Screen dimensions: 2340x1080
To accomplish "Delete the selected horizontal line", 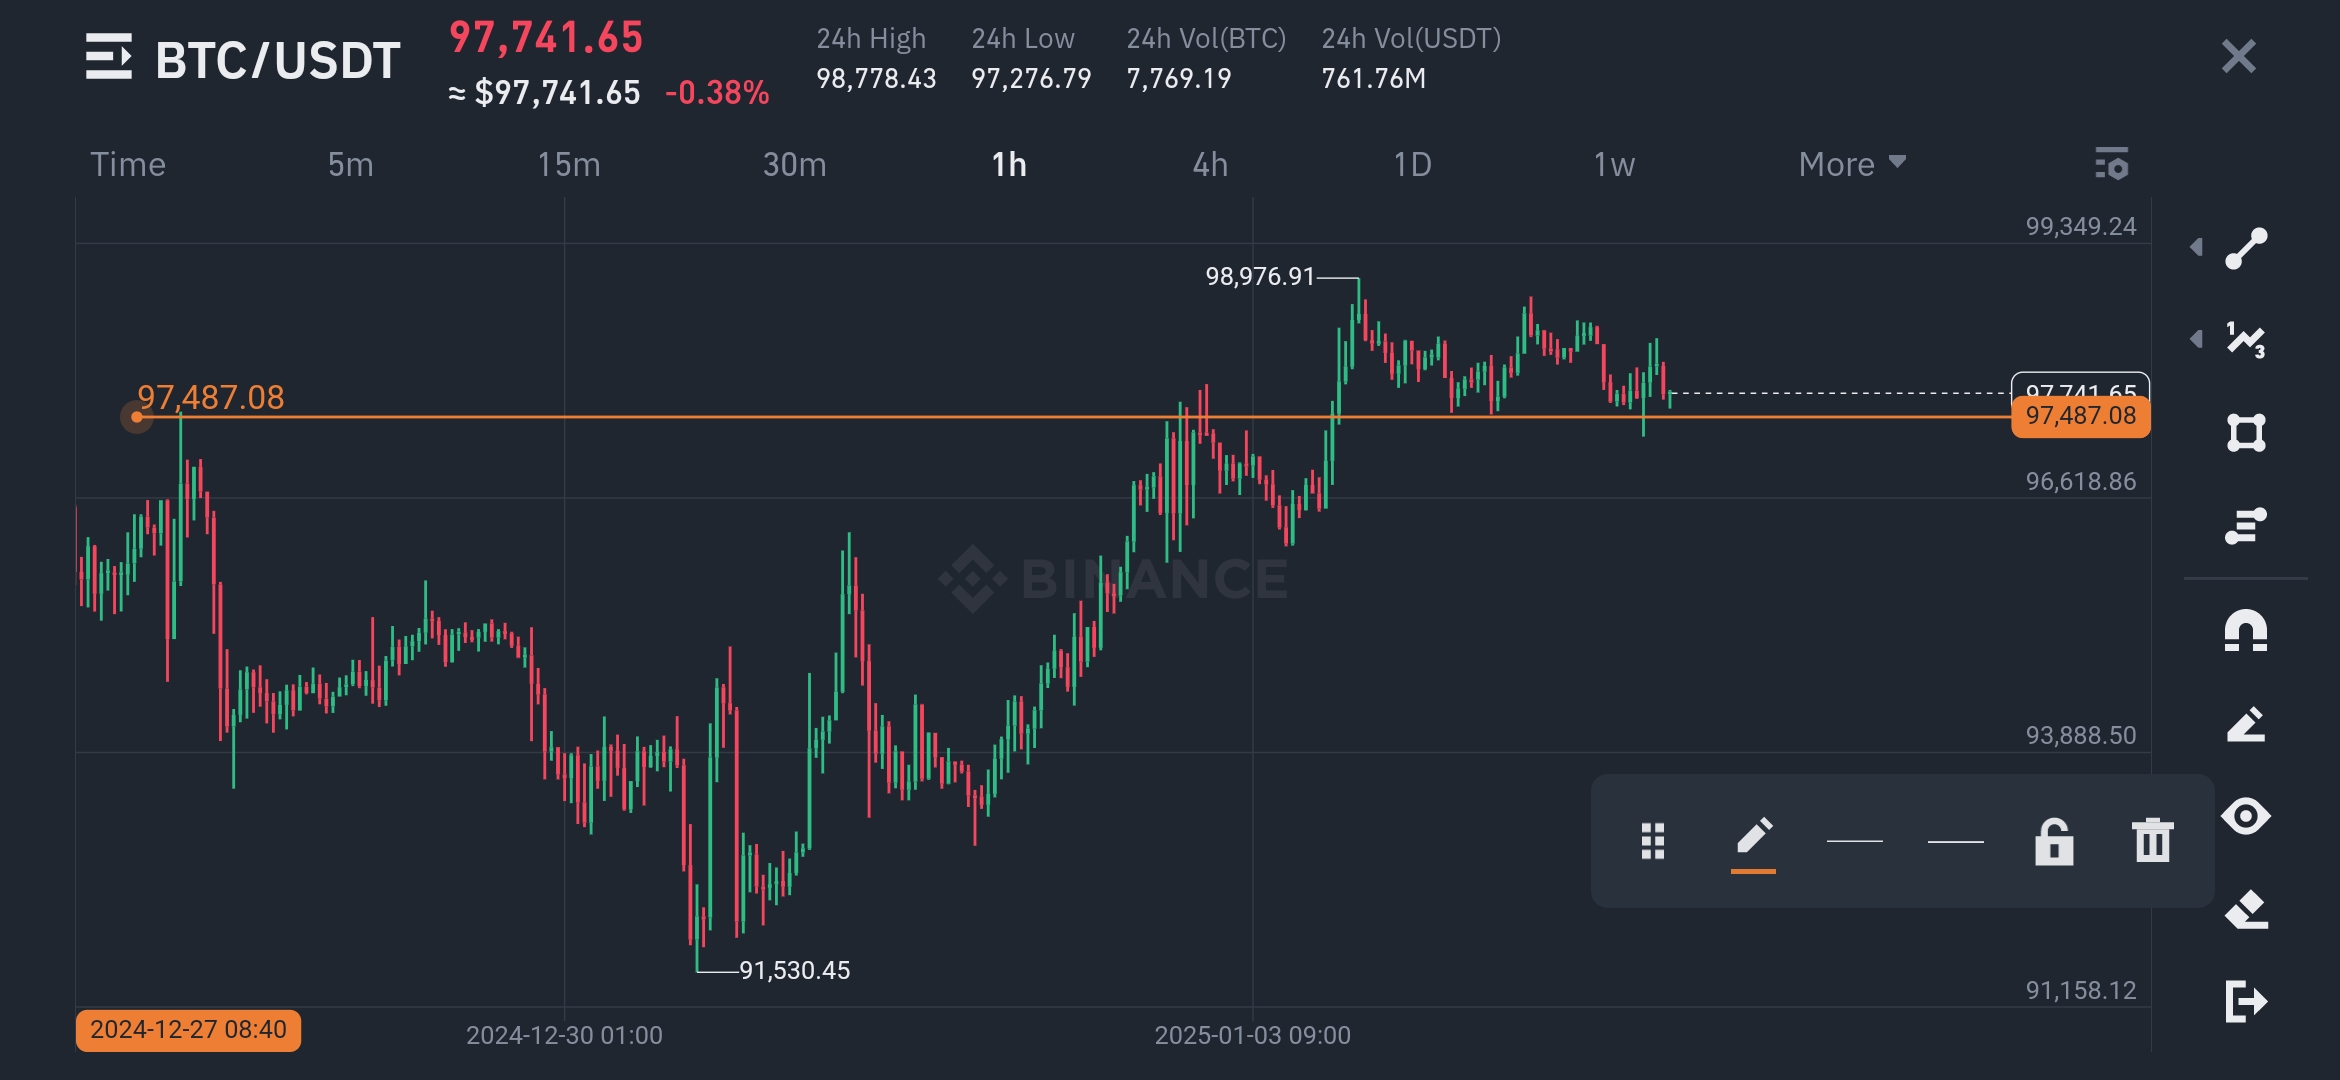I will click(2152, 841).
